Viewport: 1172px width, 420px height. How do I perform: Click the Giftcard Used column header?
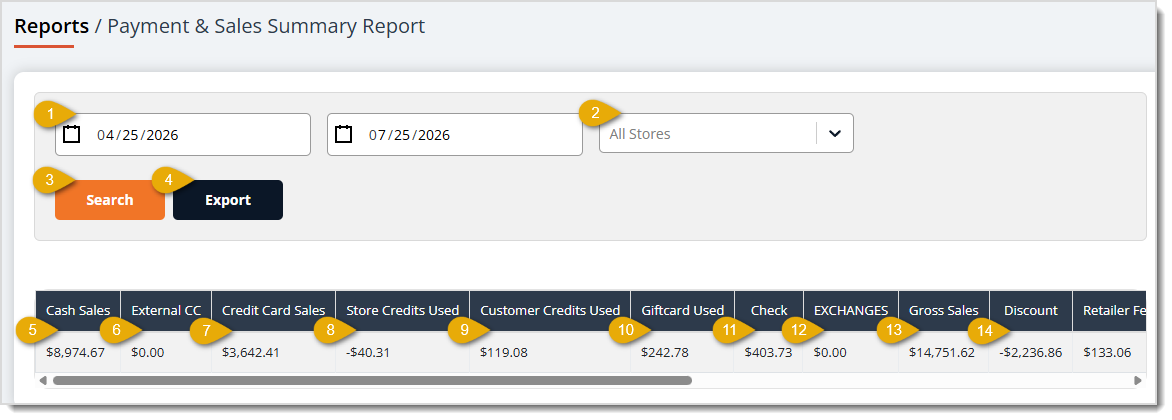point(682,310)
